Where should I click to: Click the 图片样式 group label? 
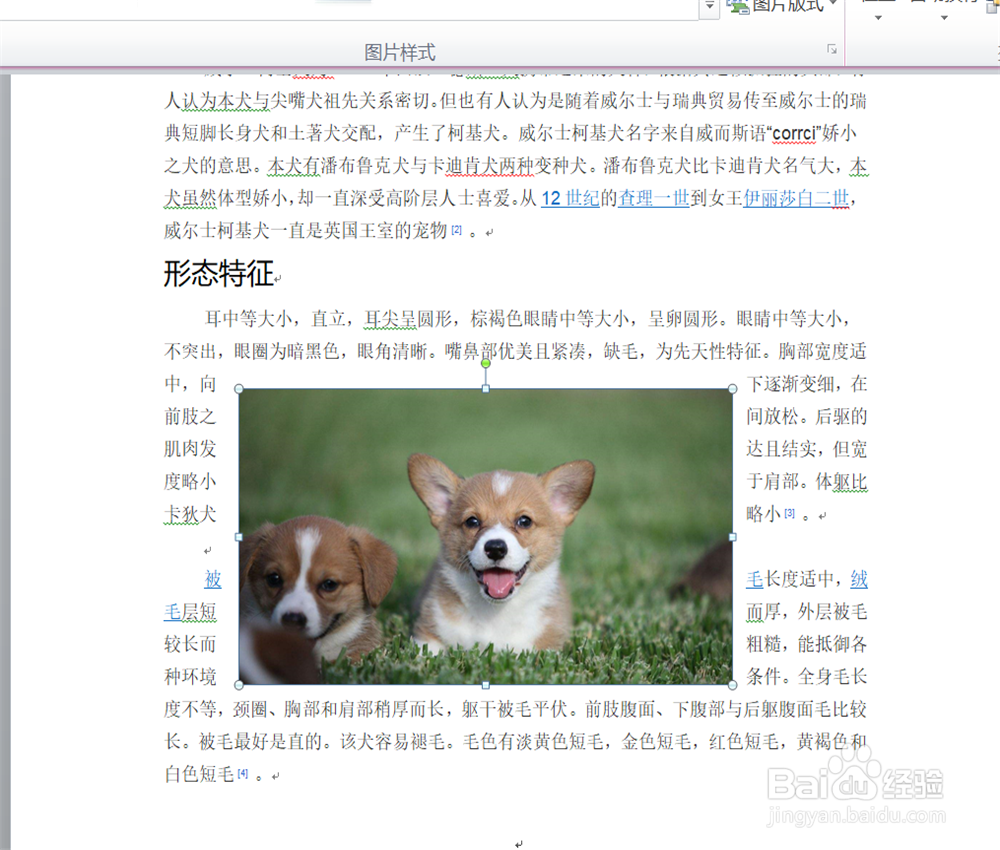click(399, 52)
